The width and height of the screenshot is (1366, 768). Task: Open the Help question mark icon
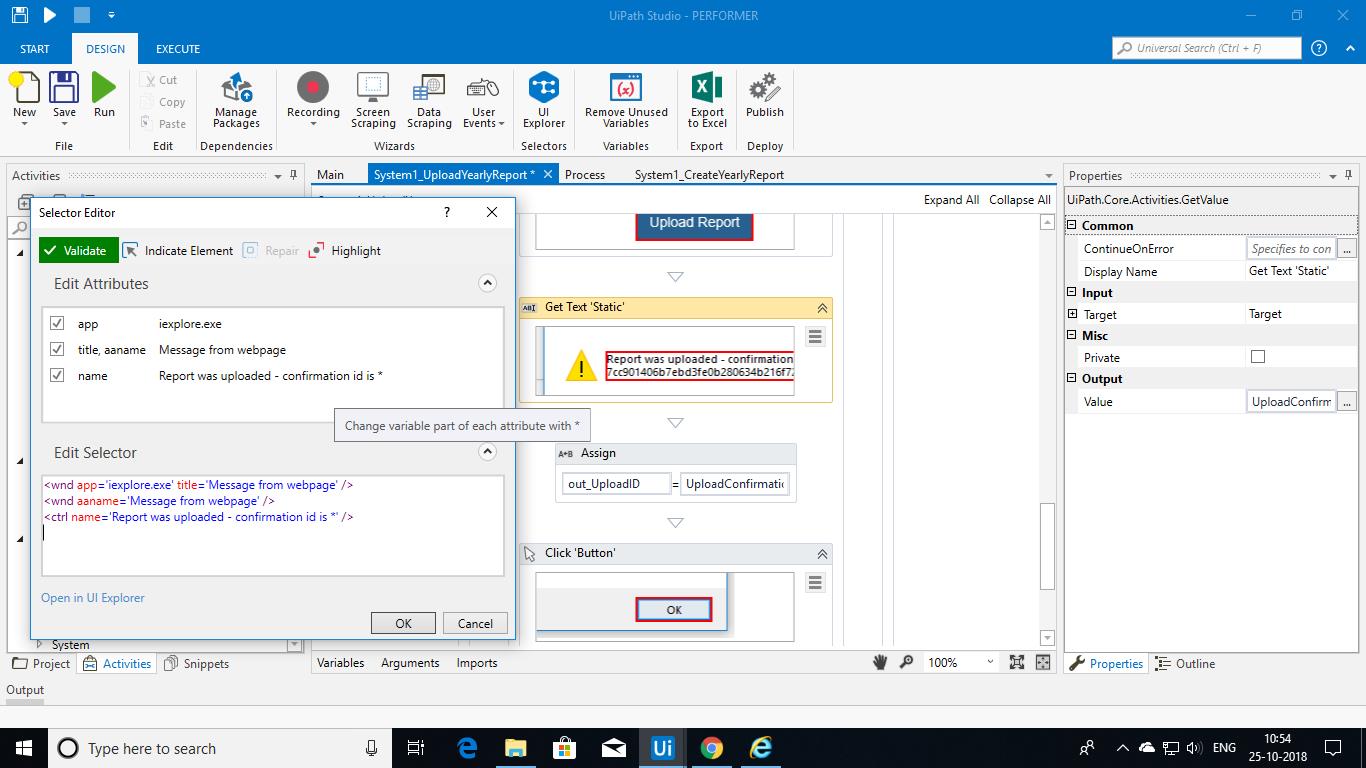point(1319,48)
